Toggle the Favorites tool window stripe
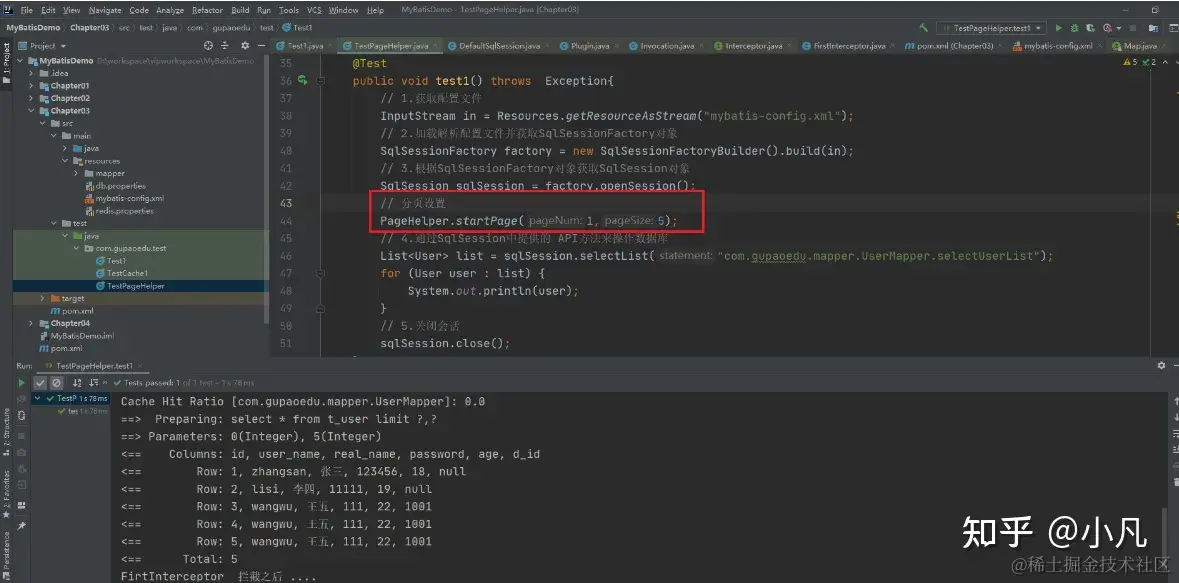Image resolution: width=1179 pixels, height=583 pixels. click(6, 496)
